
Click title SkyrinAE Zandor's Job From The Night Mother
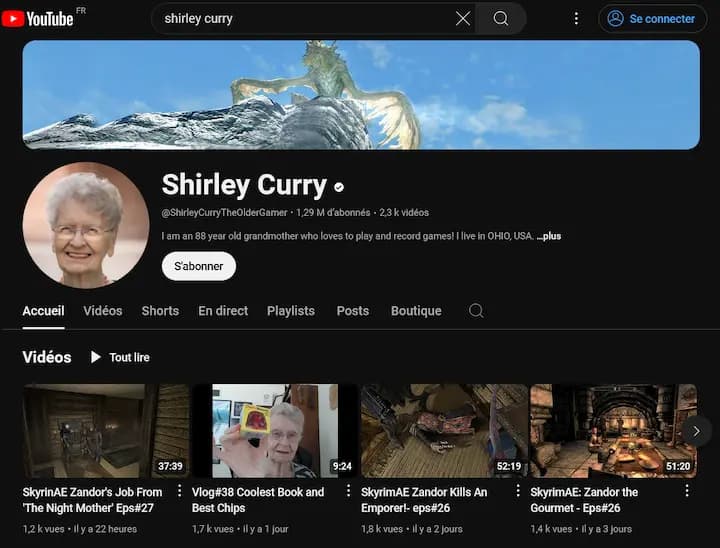pos(92,500)
